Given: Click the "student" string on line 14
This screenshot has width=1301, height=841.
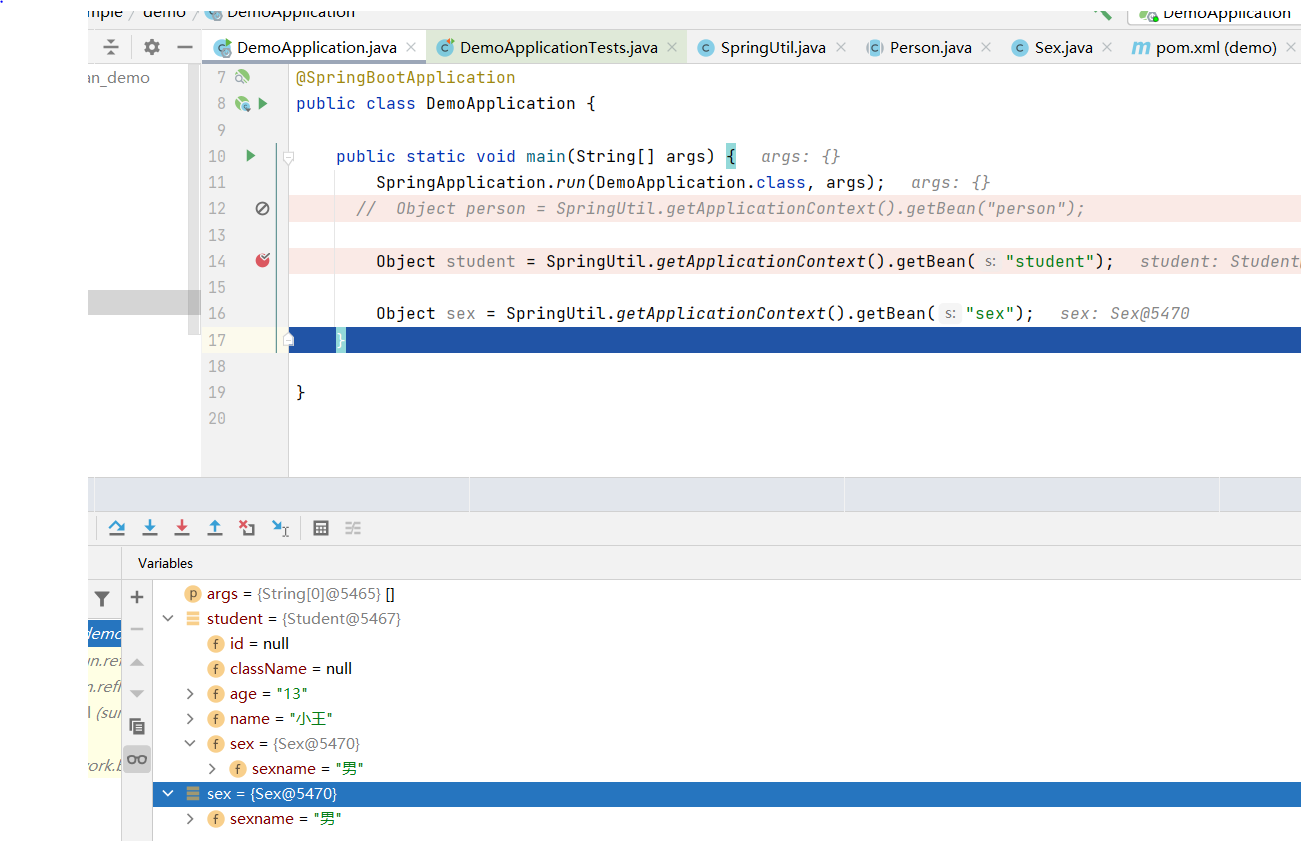Looking at the screenshot, I should coord(1049,261).
